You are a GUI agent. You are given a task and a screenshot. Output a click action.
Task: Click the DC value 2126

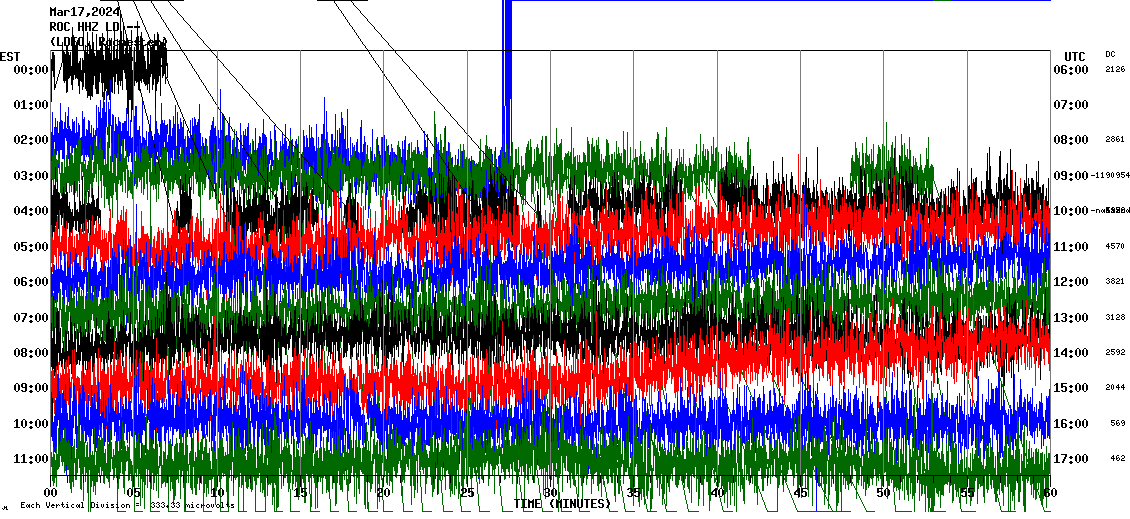[1115, 70]
